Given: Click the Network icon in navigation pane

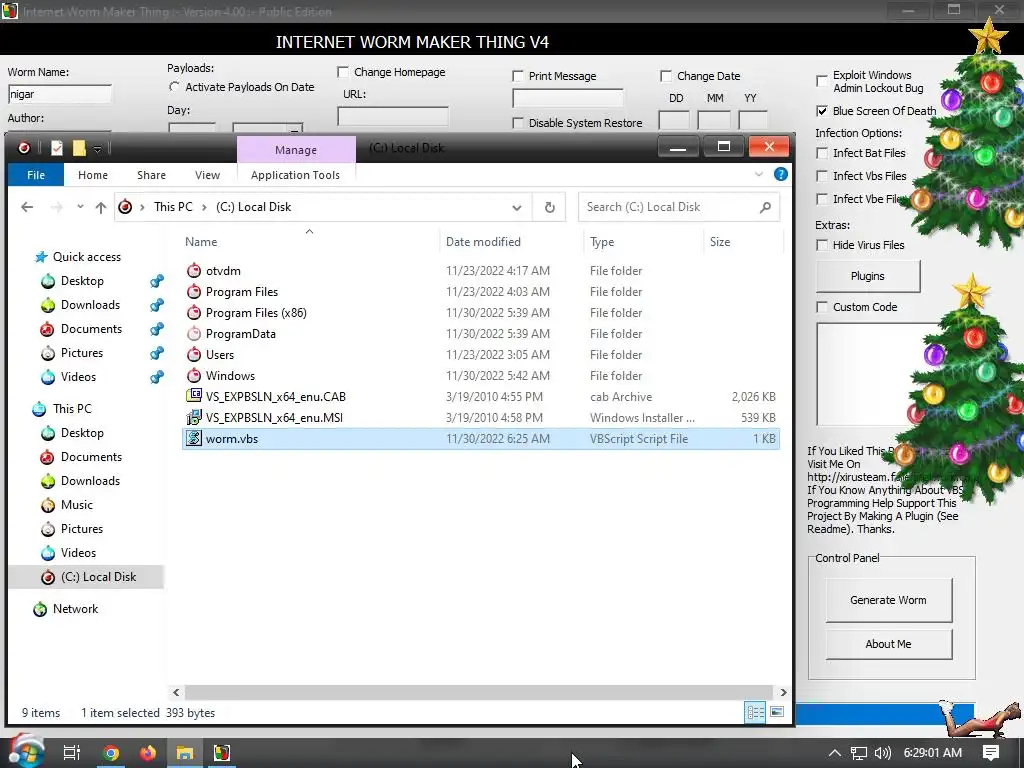Looking at the screenshot, I should click(40, 609).
